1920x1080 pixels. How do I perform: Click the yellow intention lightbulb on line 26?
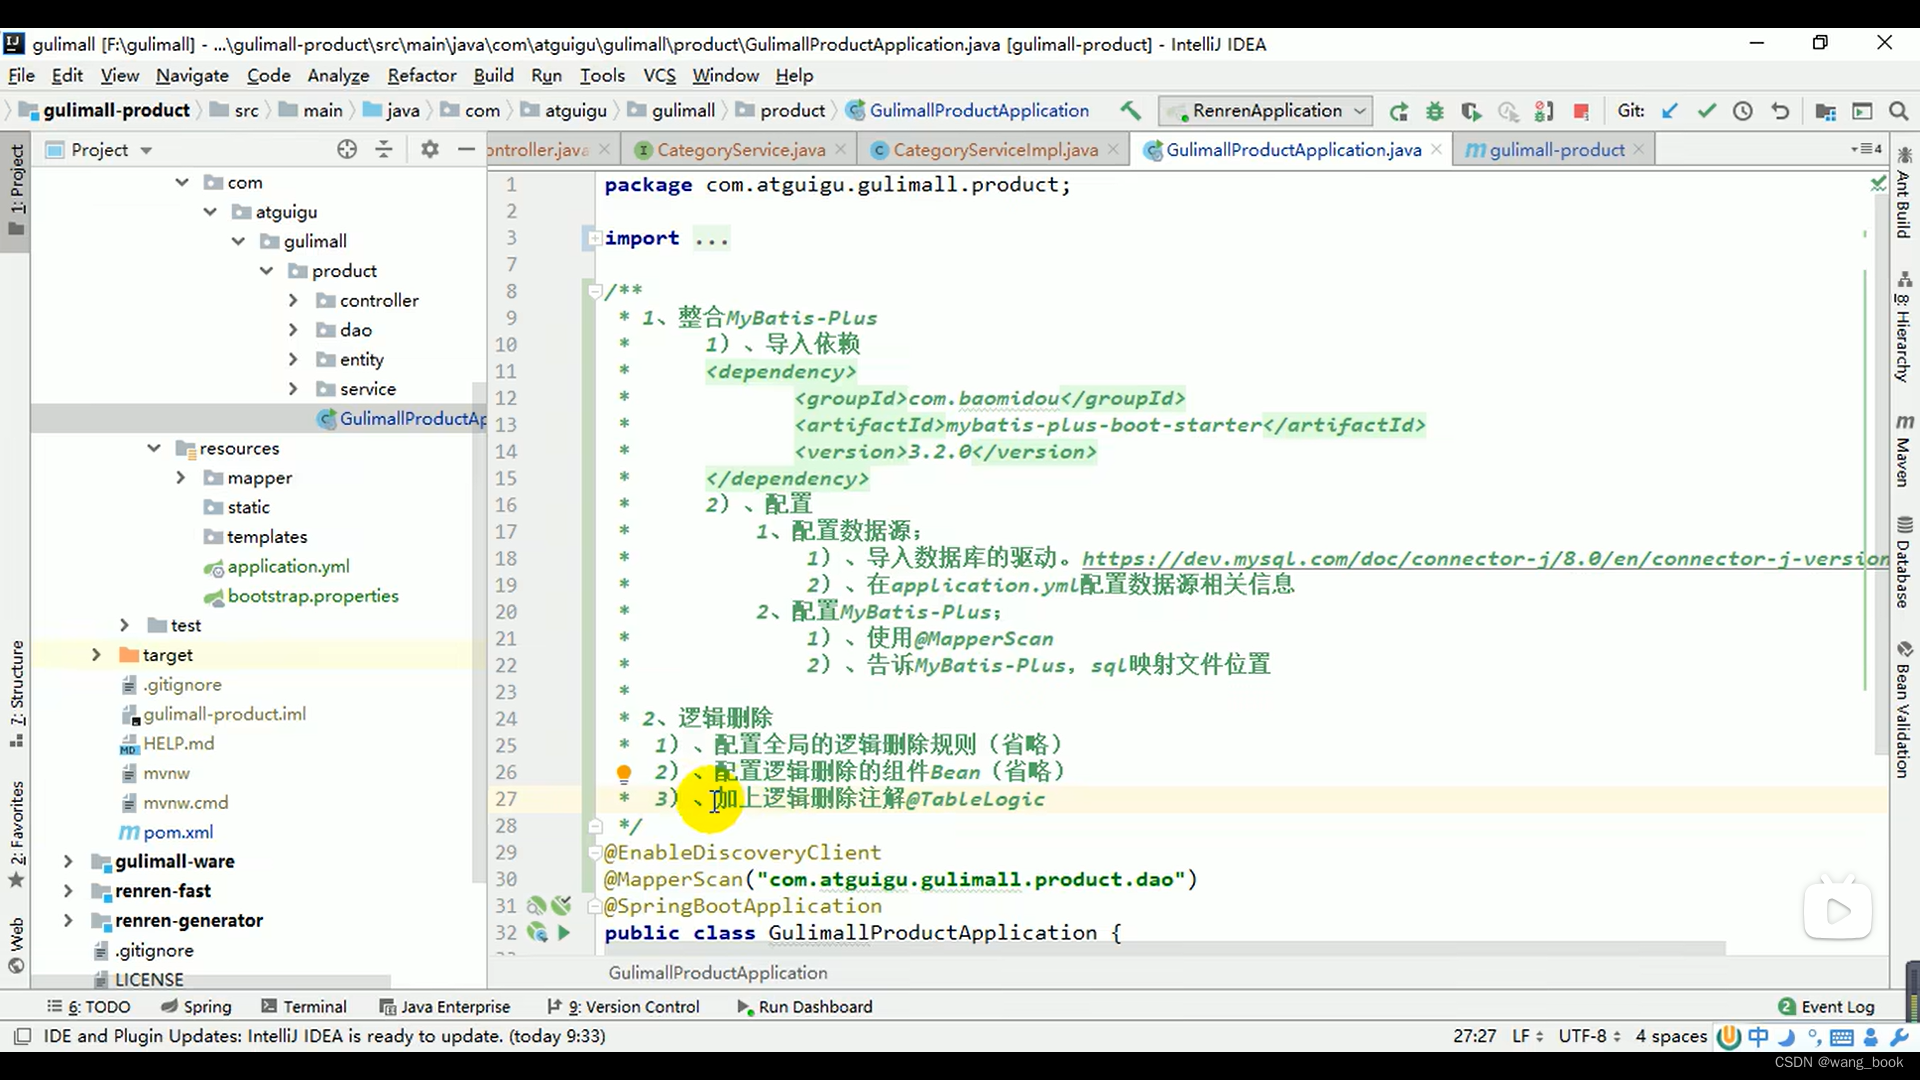tap(624, 773)
